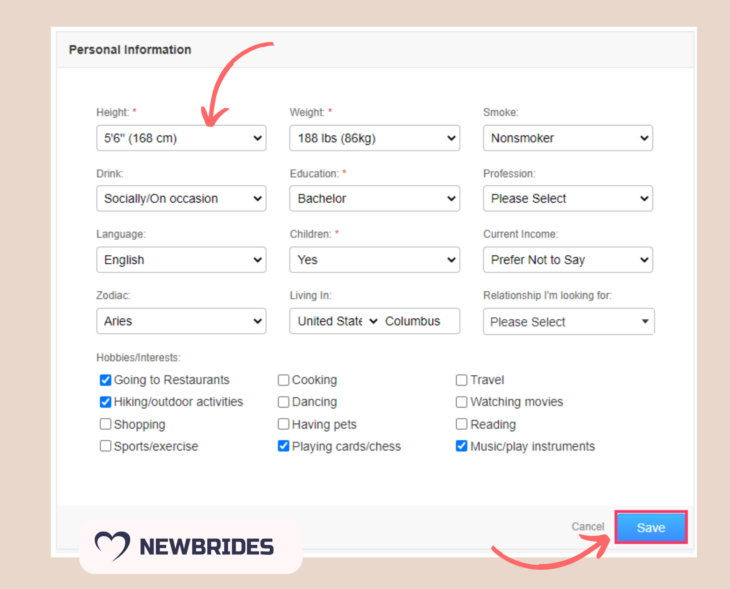Choose a Zodiac sign from dropdown
Viewport: 730px width, 589px height.
[x=181, y=321]
